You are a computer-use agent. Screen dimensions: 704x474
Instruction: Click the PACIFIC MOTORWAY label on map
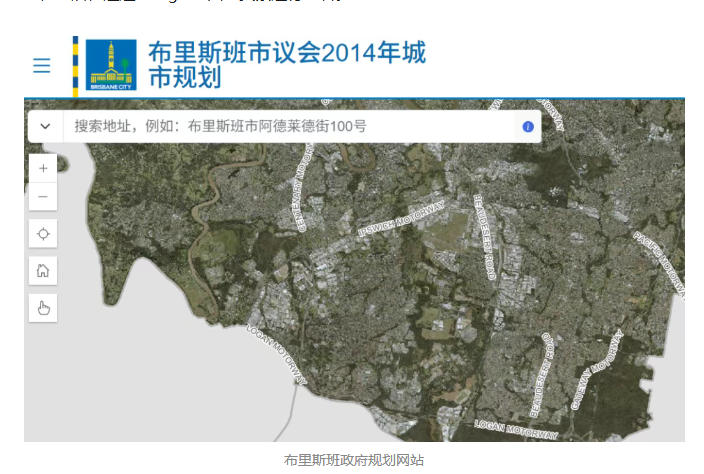(659, 264)
